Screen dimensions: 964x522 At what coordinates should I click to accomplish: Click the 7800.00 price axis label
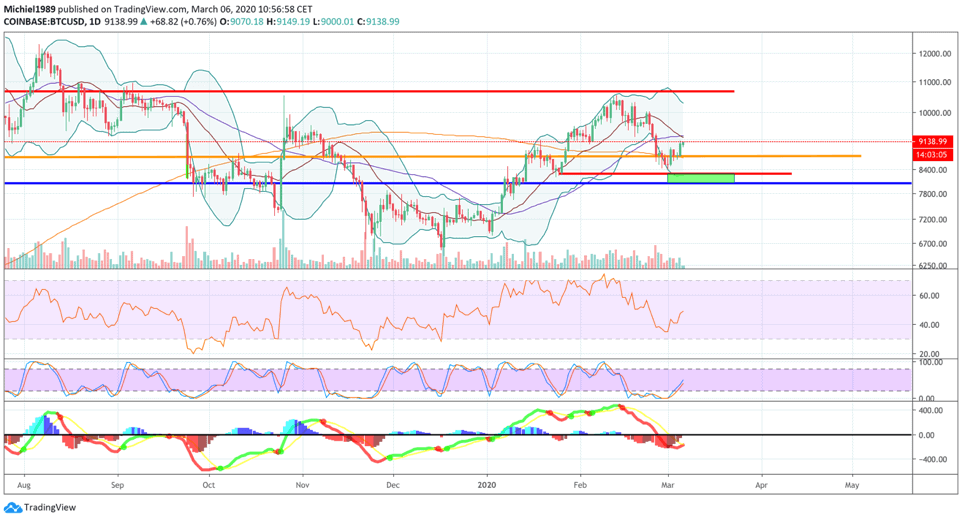click(x=935, y=194)
